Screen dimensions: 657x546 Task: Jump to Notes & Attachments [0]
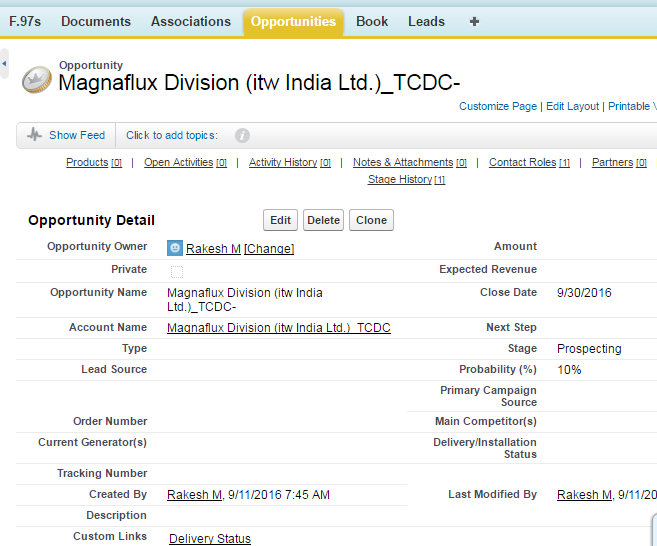[410, 162]
